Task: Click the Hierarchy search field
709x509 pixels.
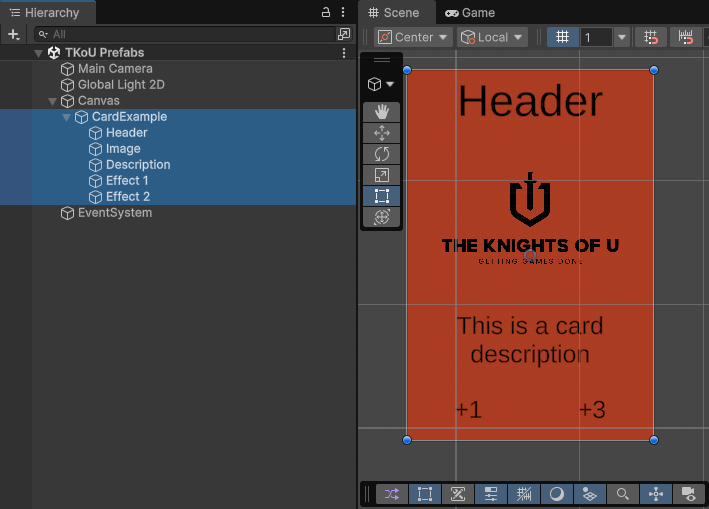Action: coord(184,34)
